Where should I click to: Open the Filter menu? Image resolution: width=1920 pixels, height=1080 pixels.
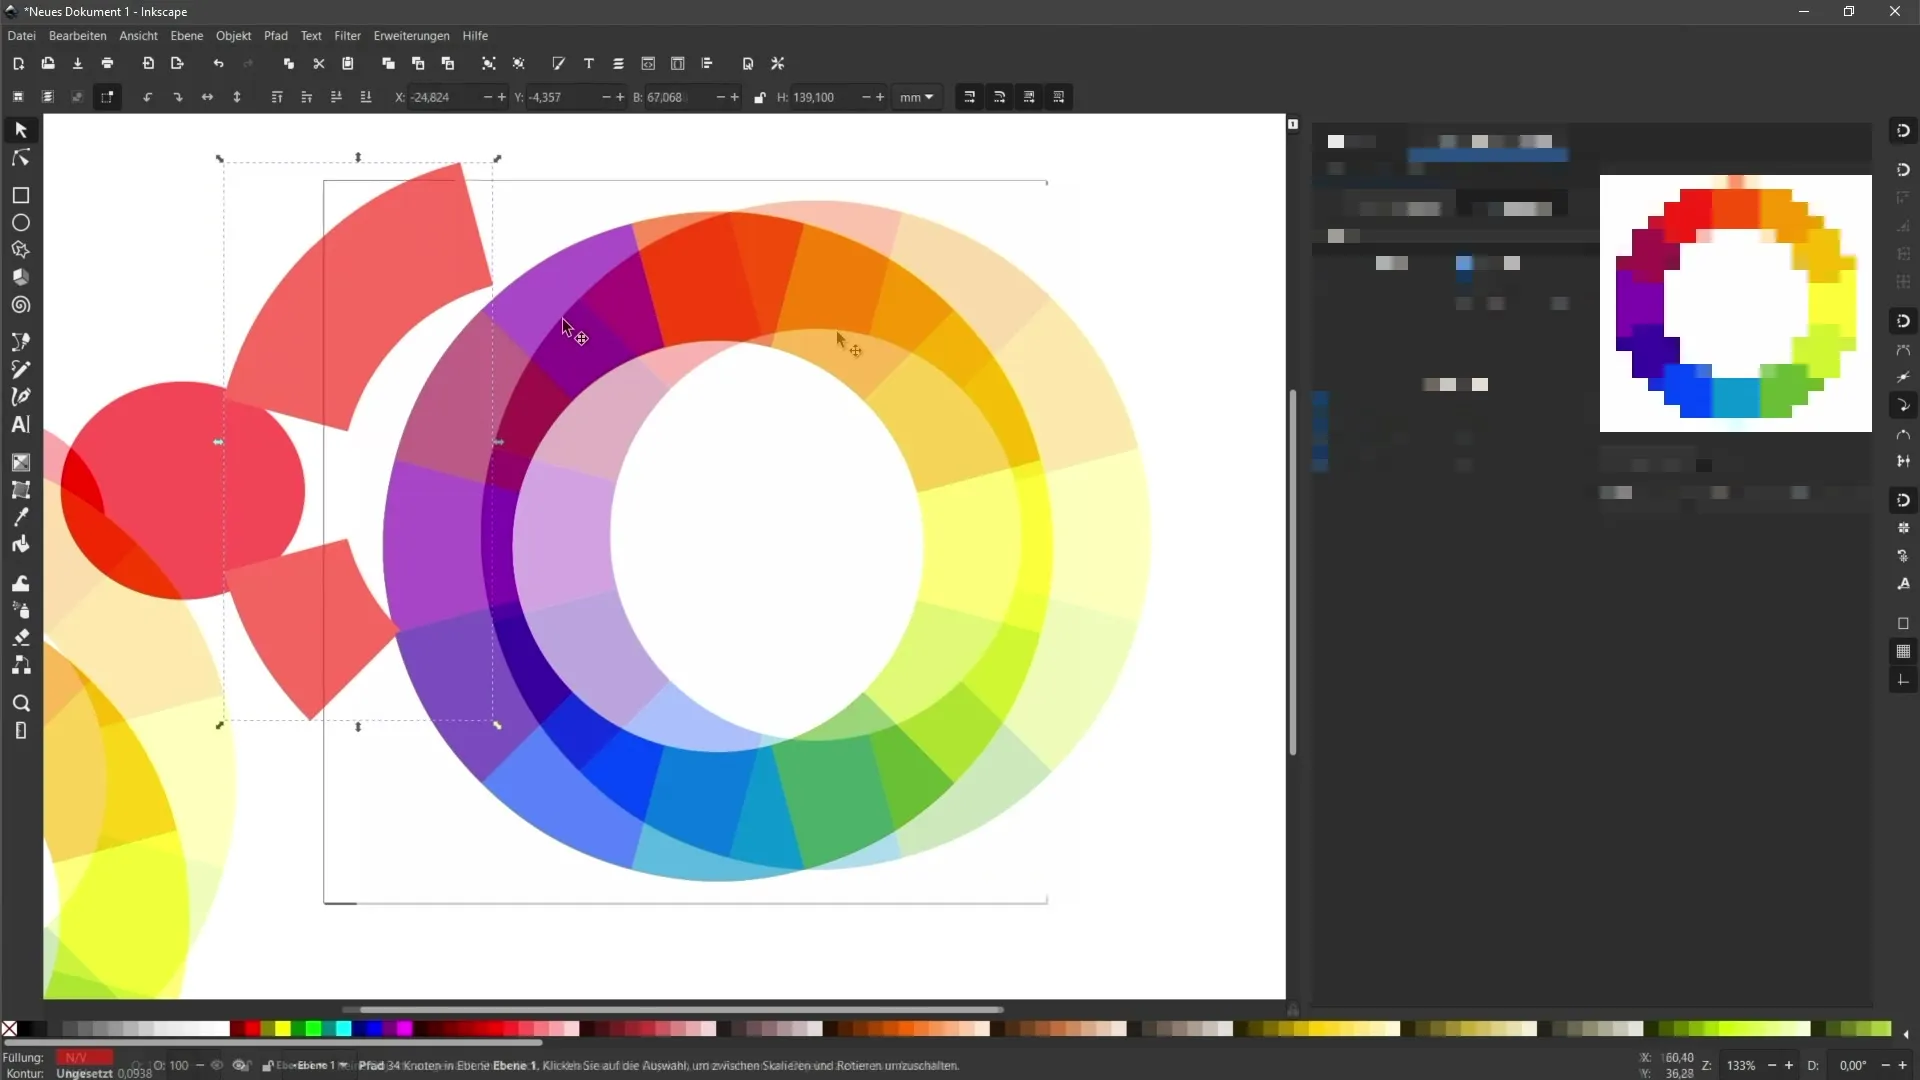click(347, 36)
